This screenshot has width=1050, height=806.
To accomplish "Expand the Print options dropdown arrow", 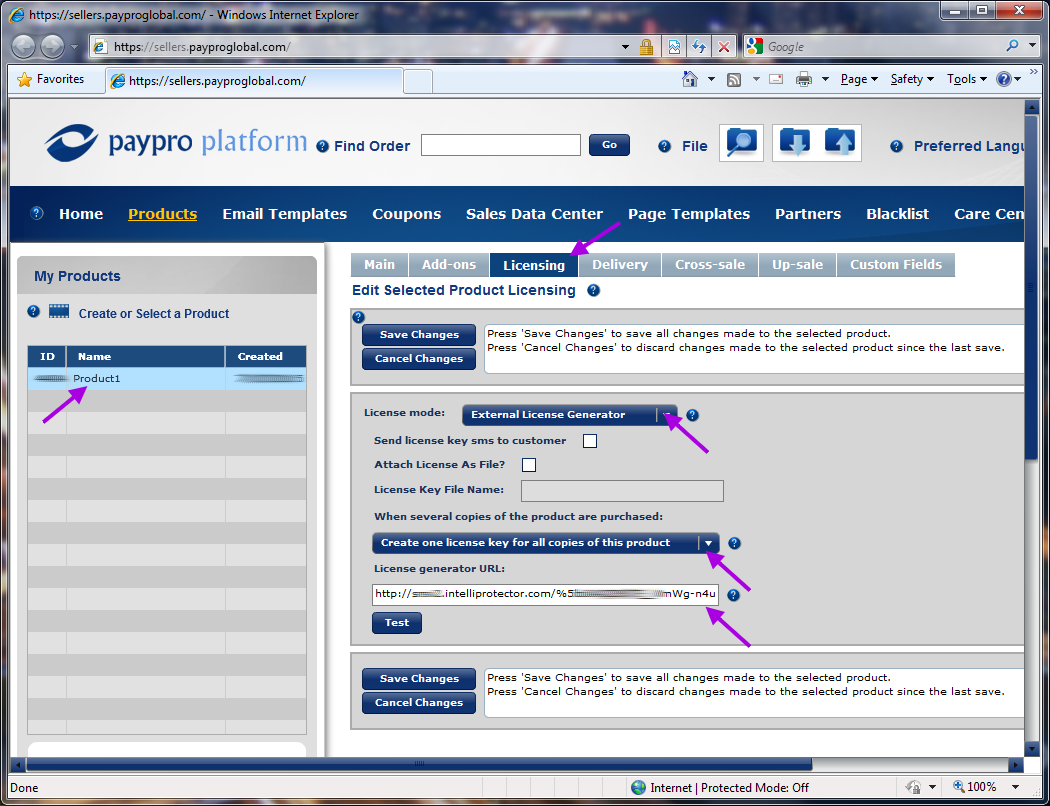I will pos(826,79).
